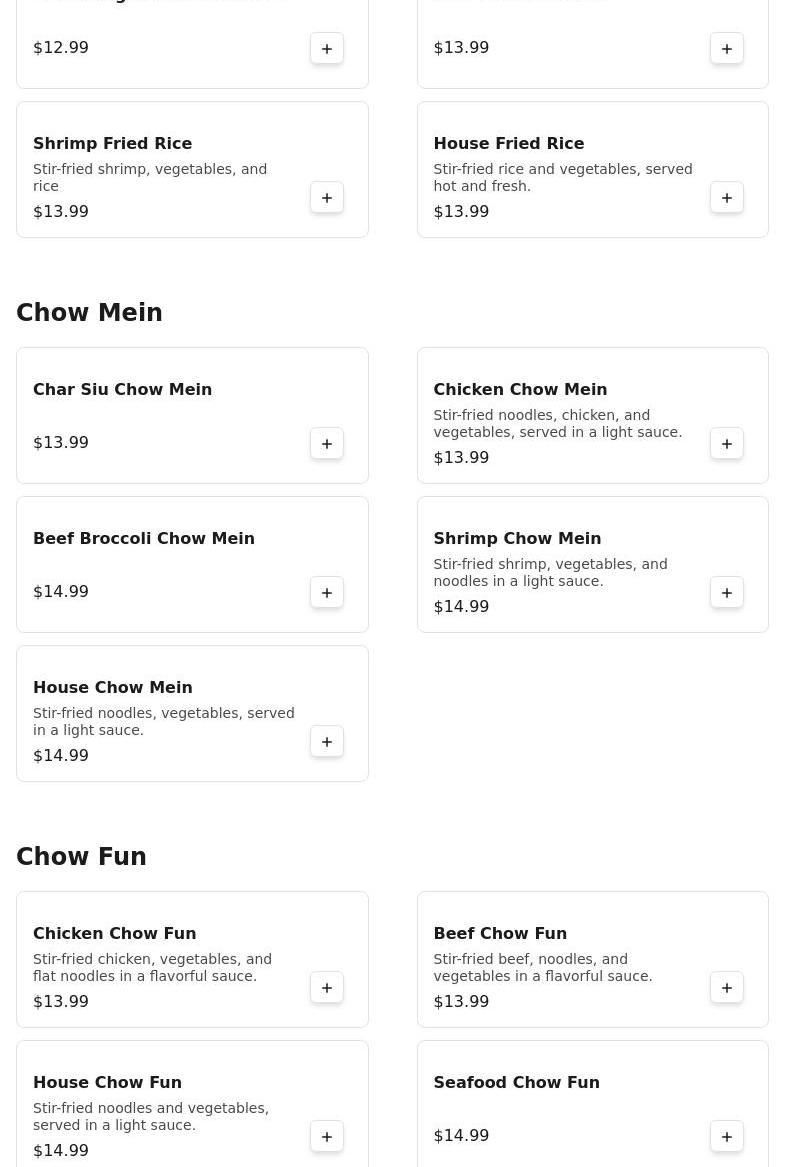Viewport: 785px width, 1167px height.
Task: Add Chicken Chow Fun to cart
Action: click(327, 988)
